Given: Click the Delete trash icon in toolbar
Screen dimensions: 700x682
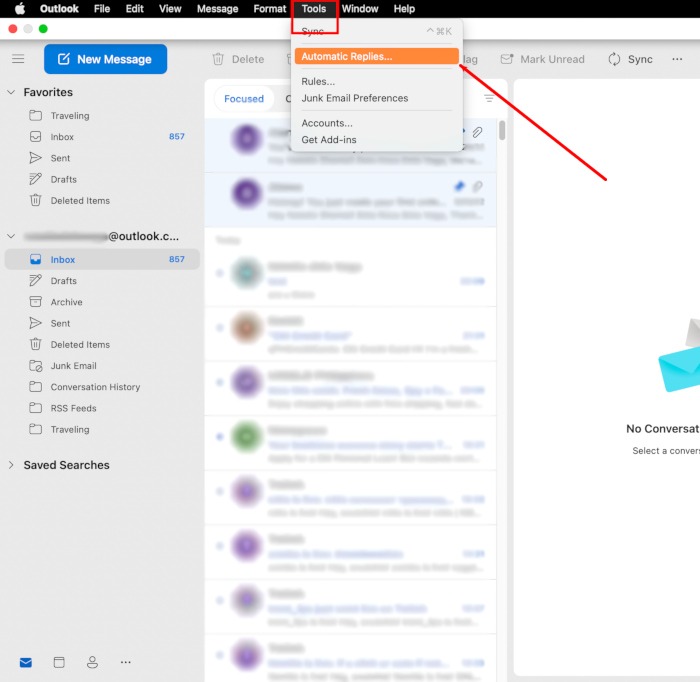Looking at the screenshot, I should tap(218, 59).
